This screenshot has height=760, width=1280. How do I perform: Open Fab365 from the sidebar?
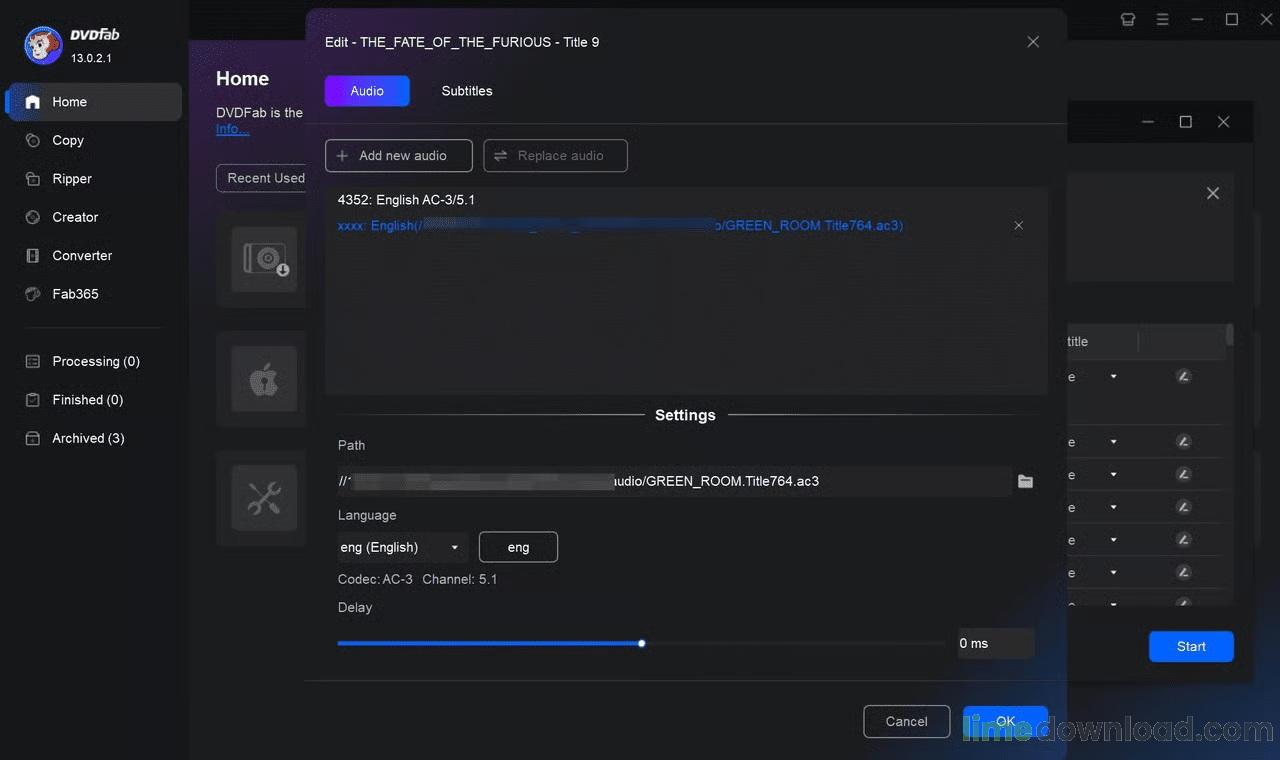tap(75, 294)
